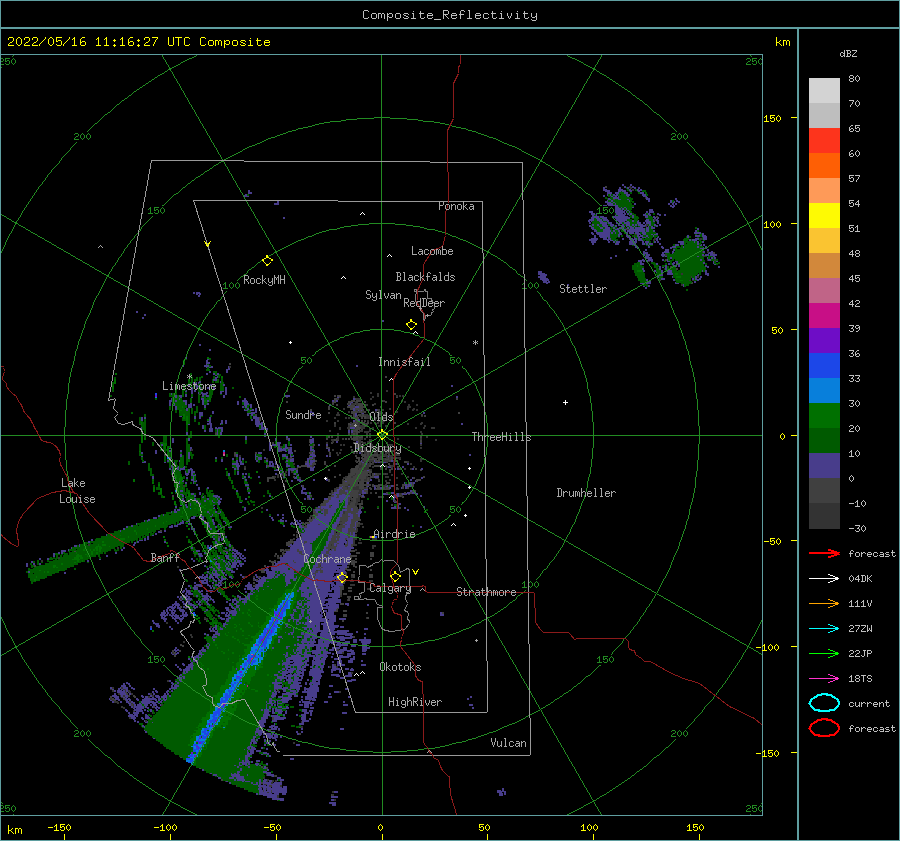This screenshot has width=900, height=841.
Task: Click the cyan current ellipse in legend
Action: (824, 703)
